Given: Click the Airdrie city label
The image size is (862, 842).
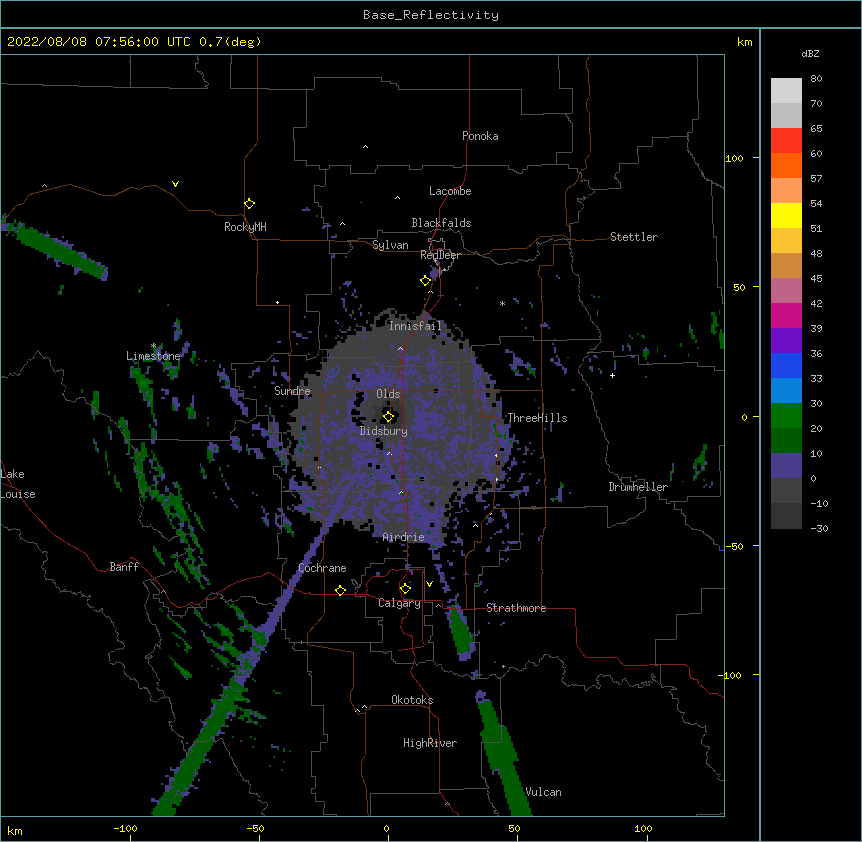Looking at the screenshot, I should [404, 537].
